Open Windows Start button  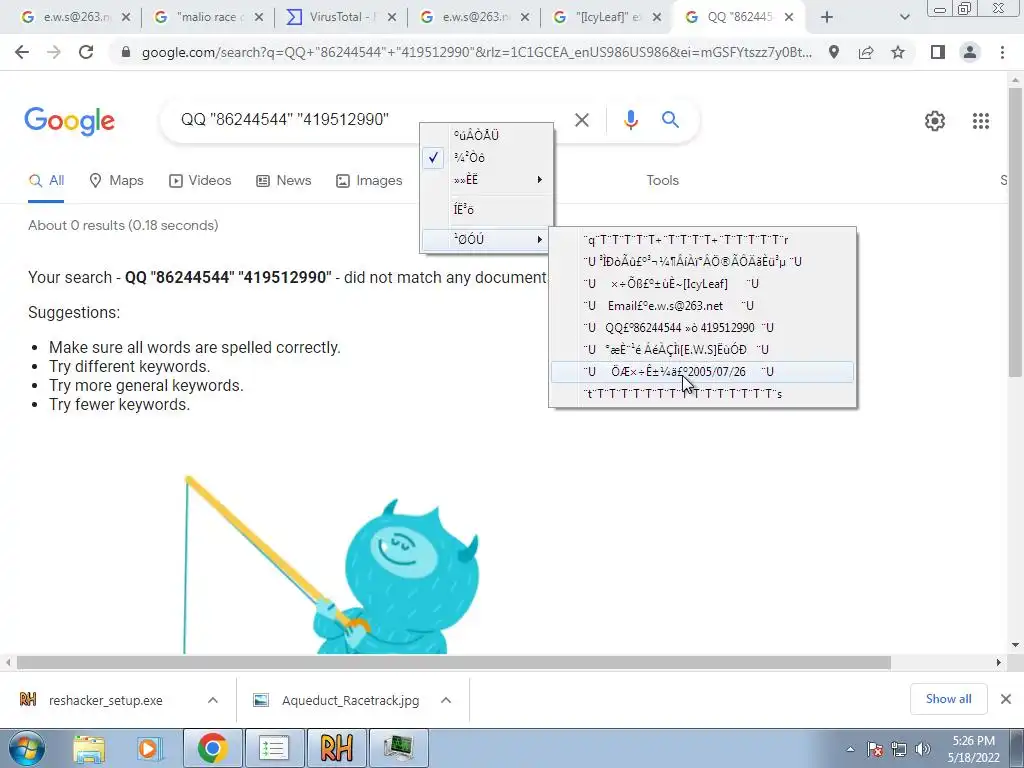pos(27,748)
